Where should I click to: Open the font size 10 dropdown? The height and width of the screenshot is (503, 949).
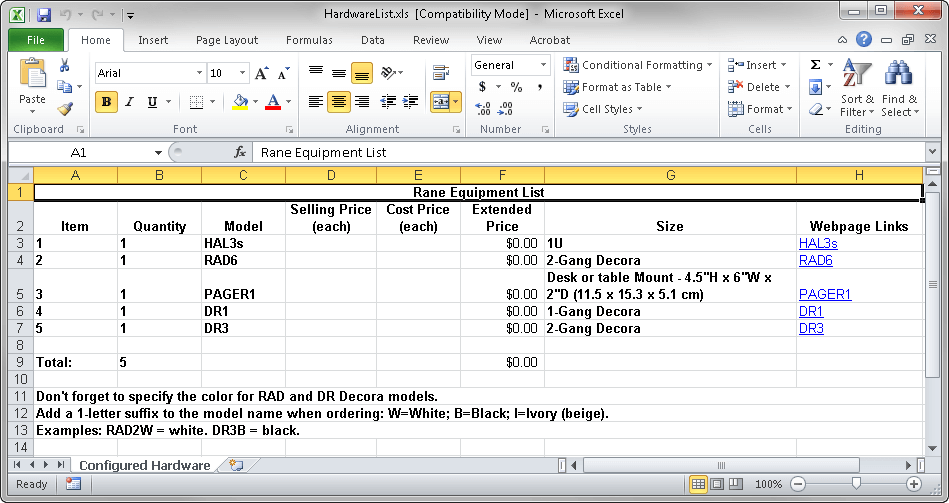coord(242,73)
